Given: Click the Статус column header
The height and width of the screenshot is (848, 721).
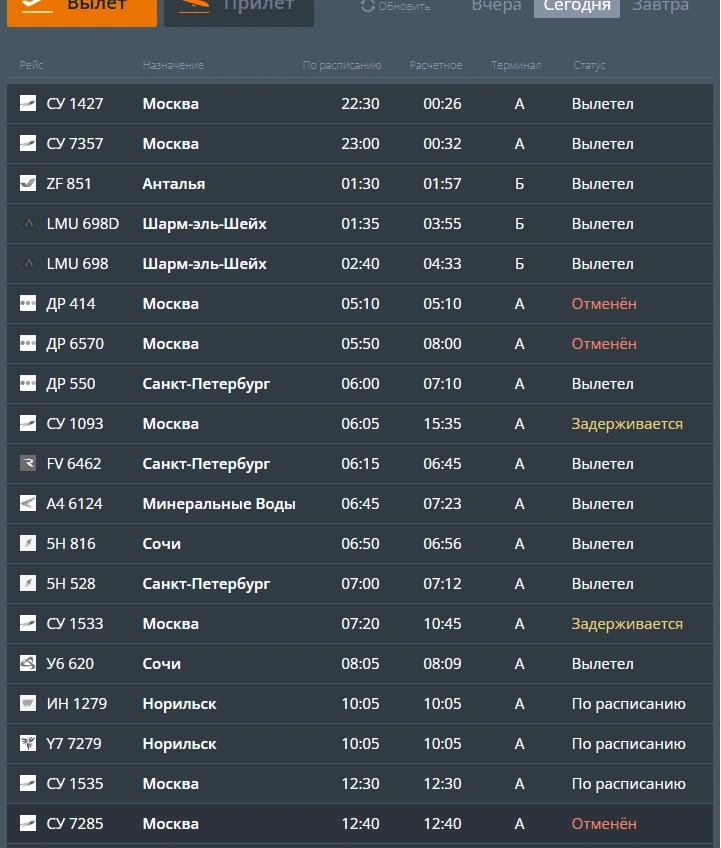Looking at the screenshot, I should click(589, 65).
